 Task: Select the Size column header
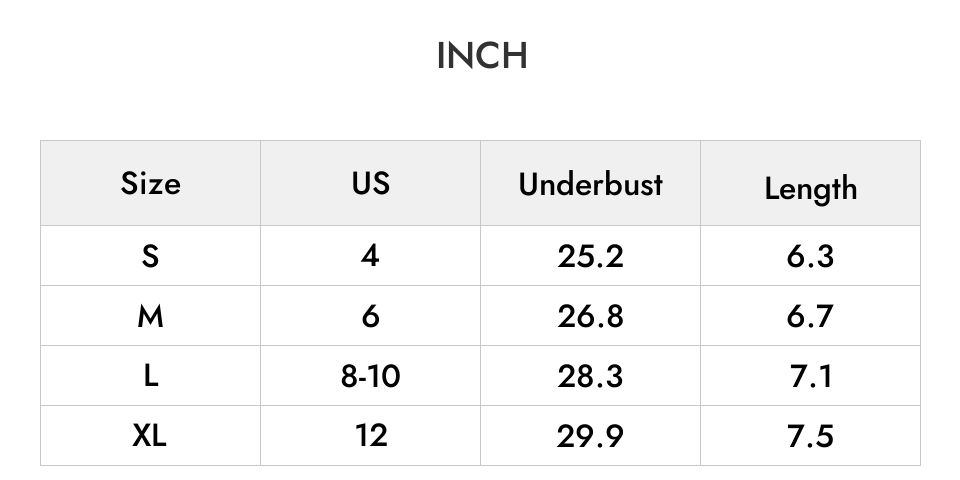click(x=151, y=183)
